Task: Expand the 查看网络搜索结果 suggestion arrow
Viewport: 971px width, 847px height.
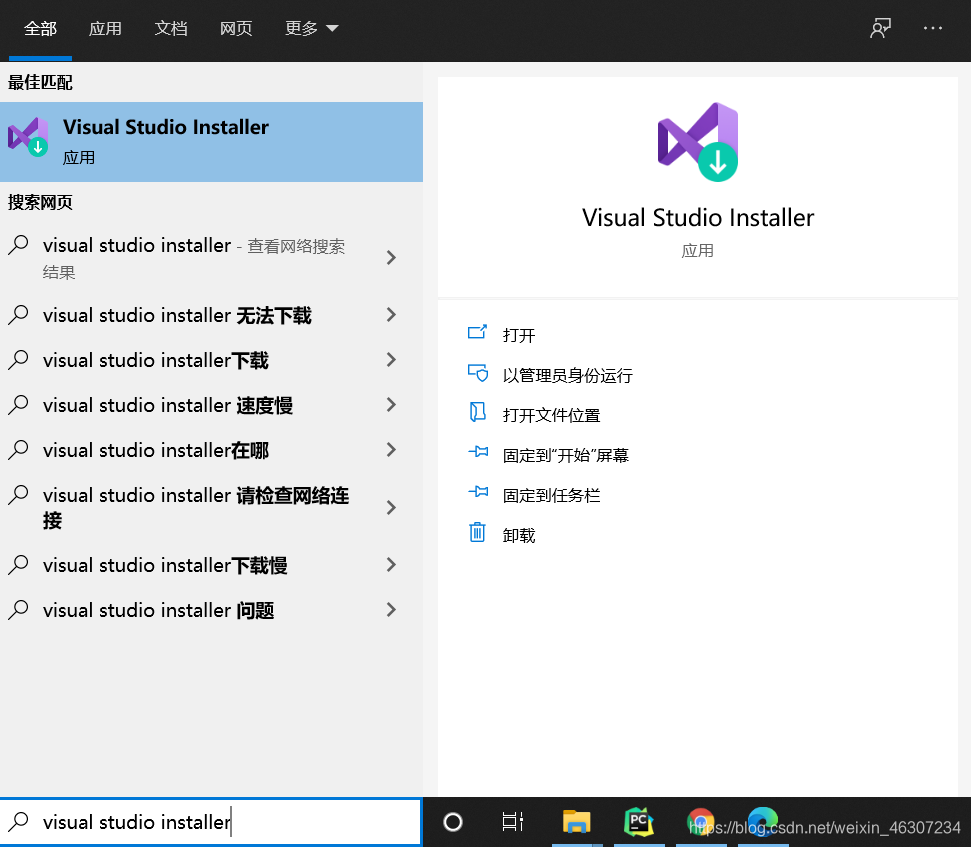Action: coord(391,258)
